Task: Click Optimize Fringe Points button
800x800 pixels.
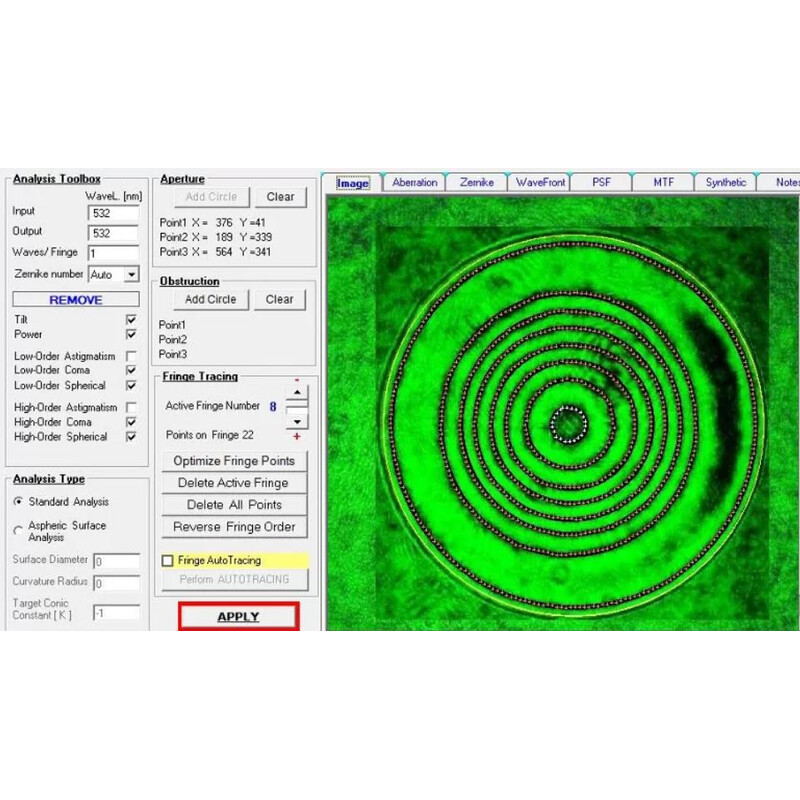Action: 234,461
